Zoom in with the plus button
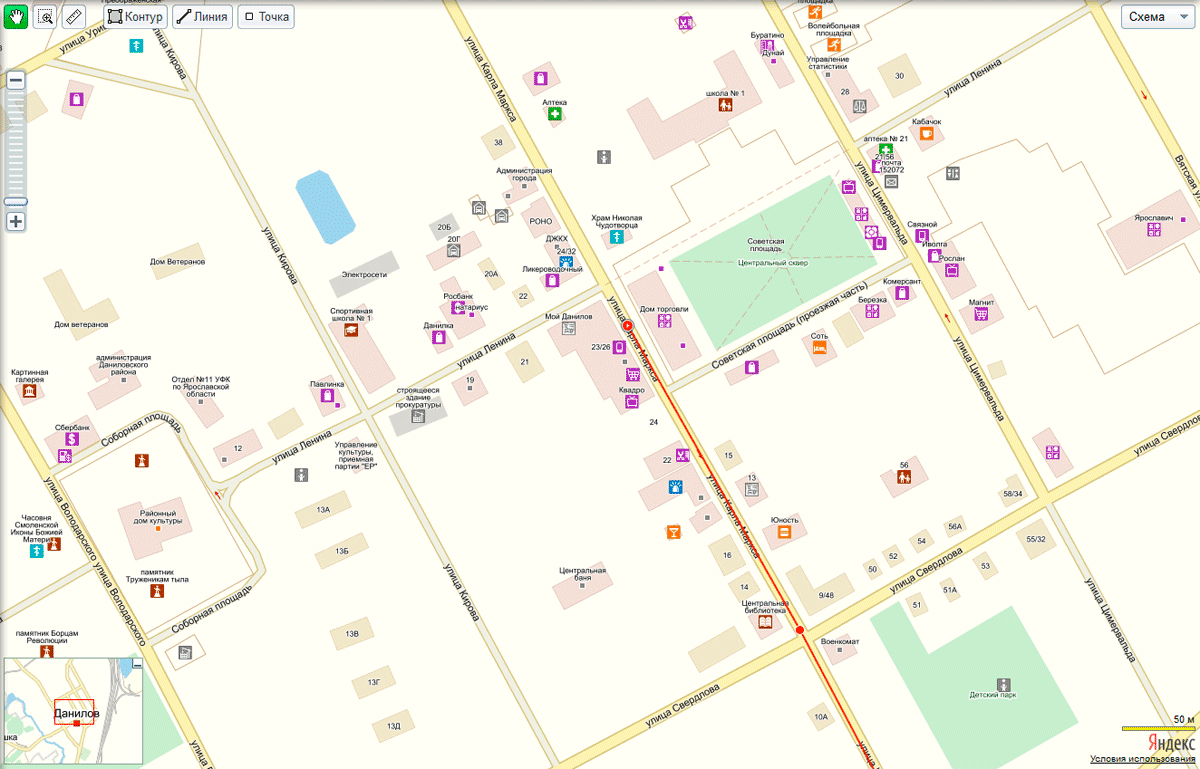This screenshot has width=1200, height=769. [16, 222]
